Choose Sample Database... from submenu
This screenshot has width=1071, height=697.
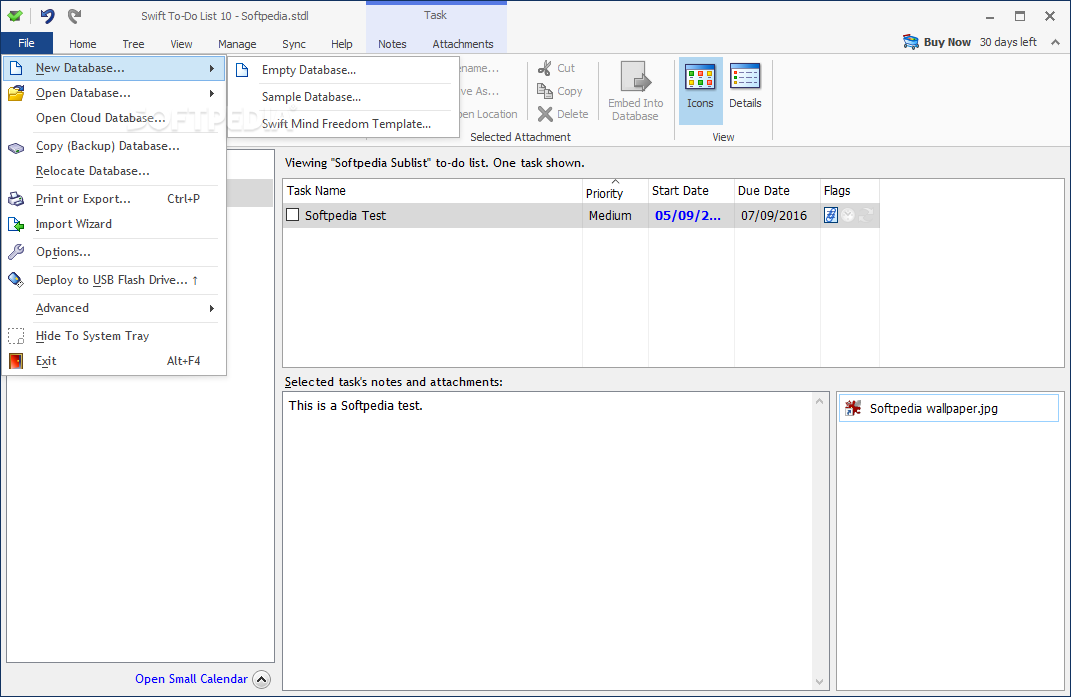tap(344, 97)
